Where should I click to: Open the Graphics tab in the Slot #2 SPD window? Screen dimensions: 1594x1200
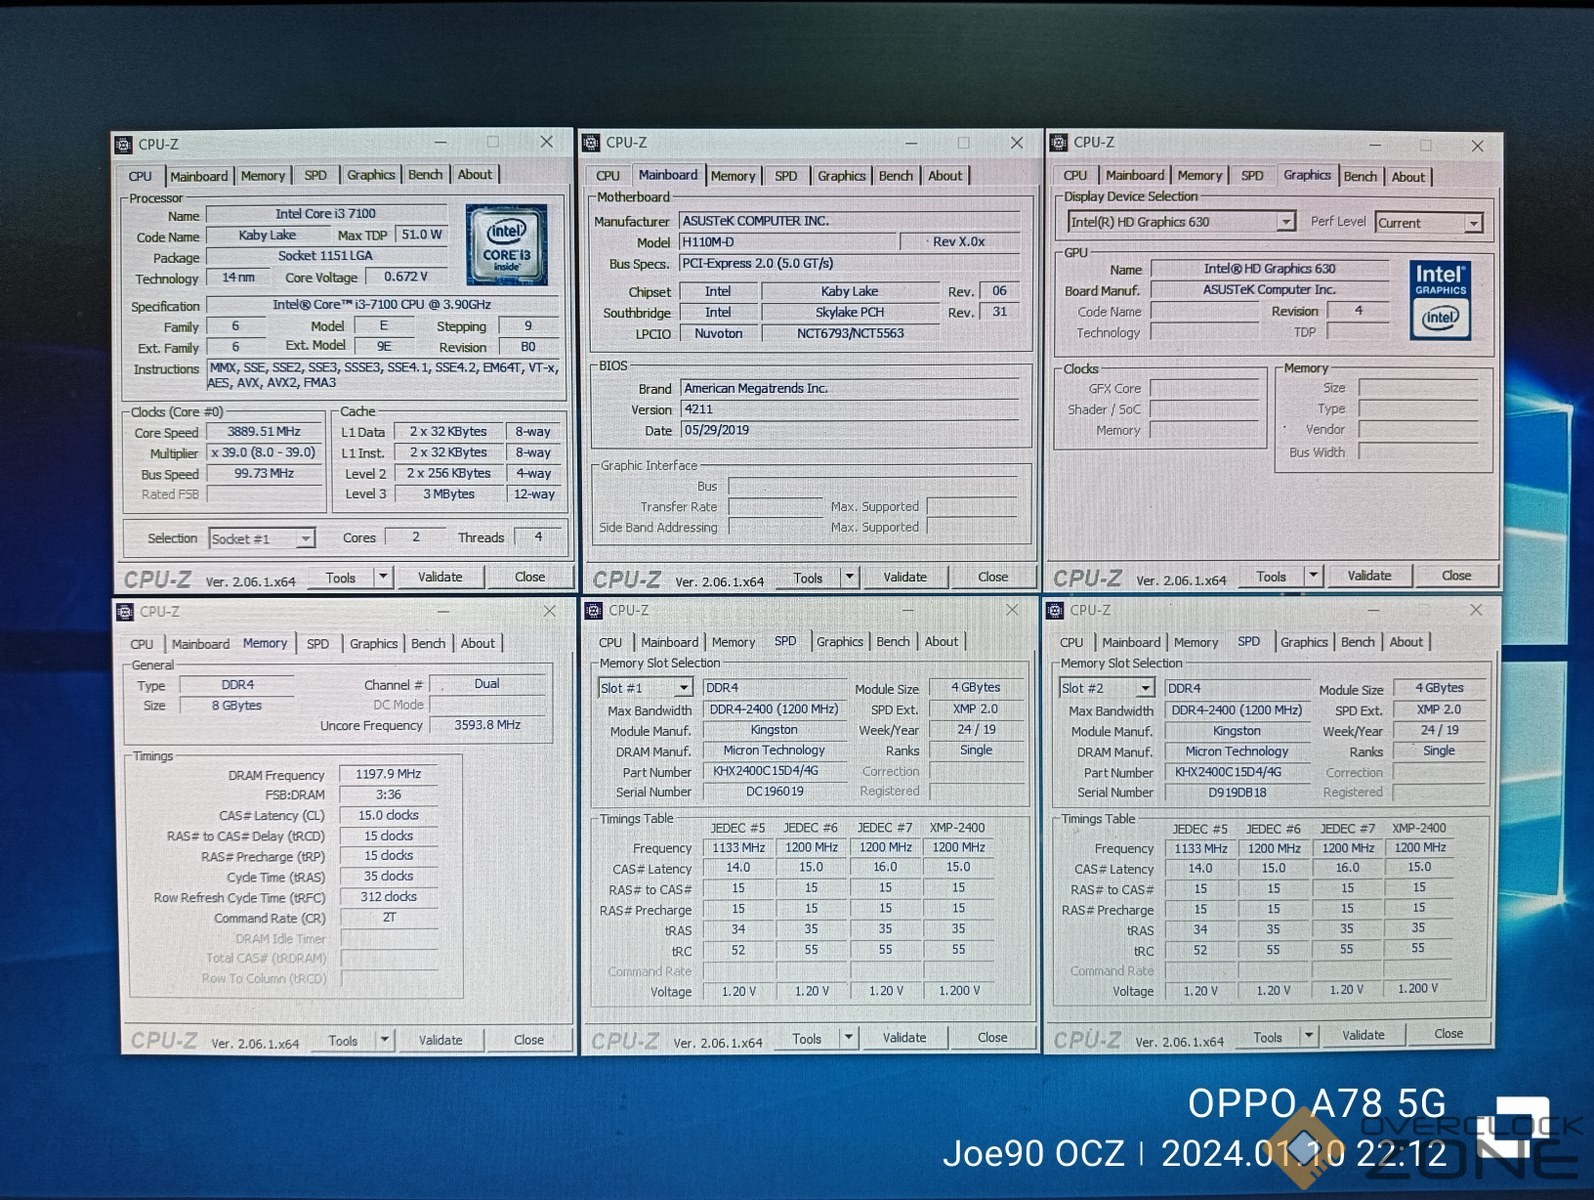pyautogui.click(x=1304, y=642)
